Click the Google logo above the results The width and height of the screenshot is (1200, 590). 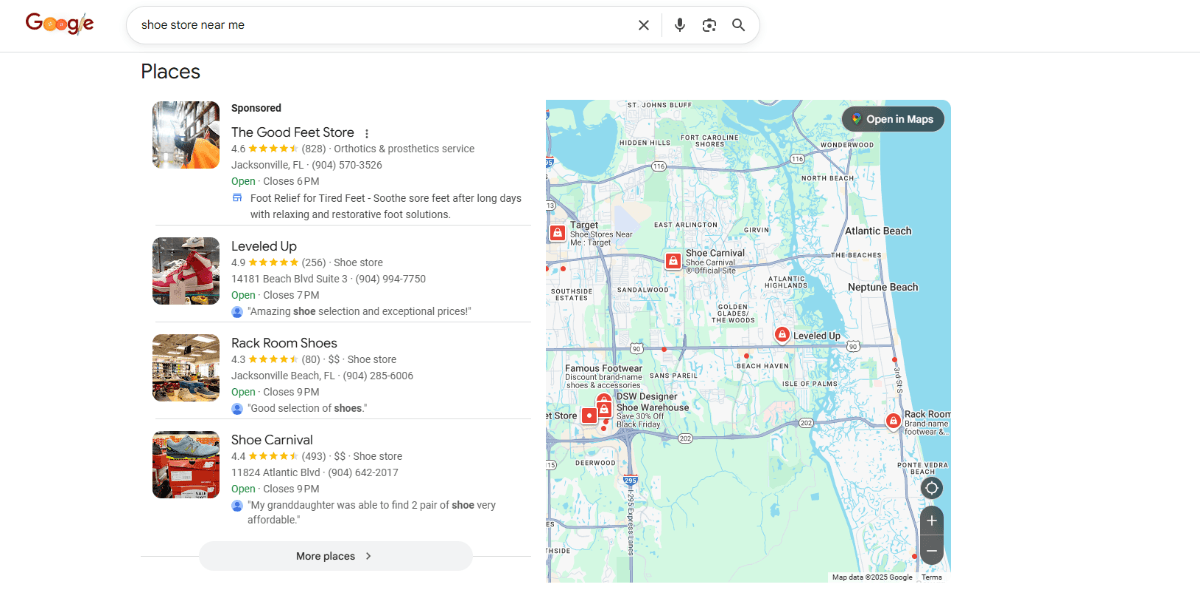tap(59, 24)
